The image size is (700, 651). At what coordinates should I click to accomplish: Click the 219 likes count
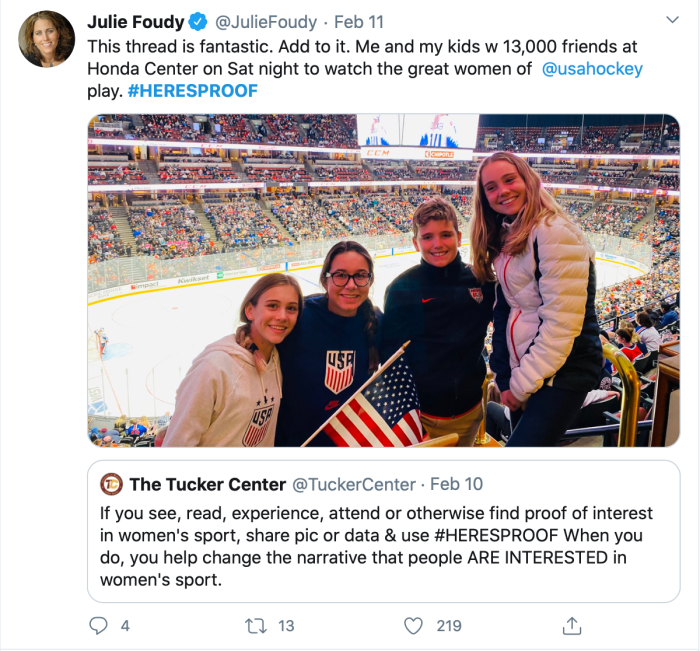pos(449,625)
